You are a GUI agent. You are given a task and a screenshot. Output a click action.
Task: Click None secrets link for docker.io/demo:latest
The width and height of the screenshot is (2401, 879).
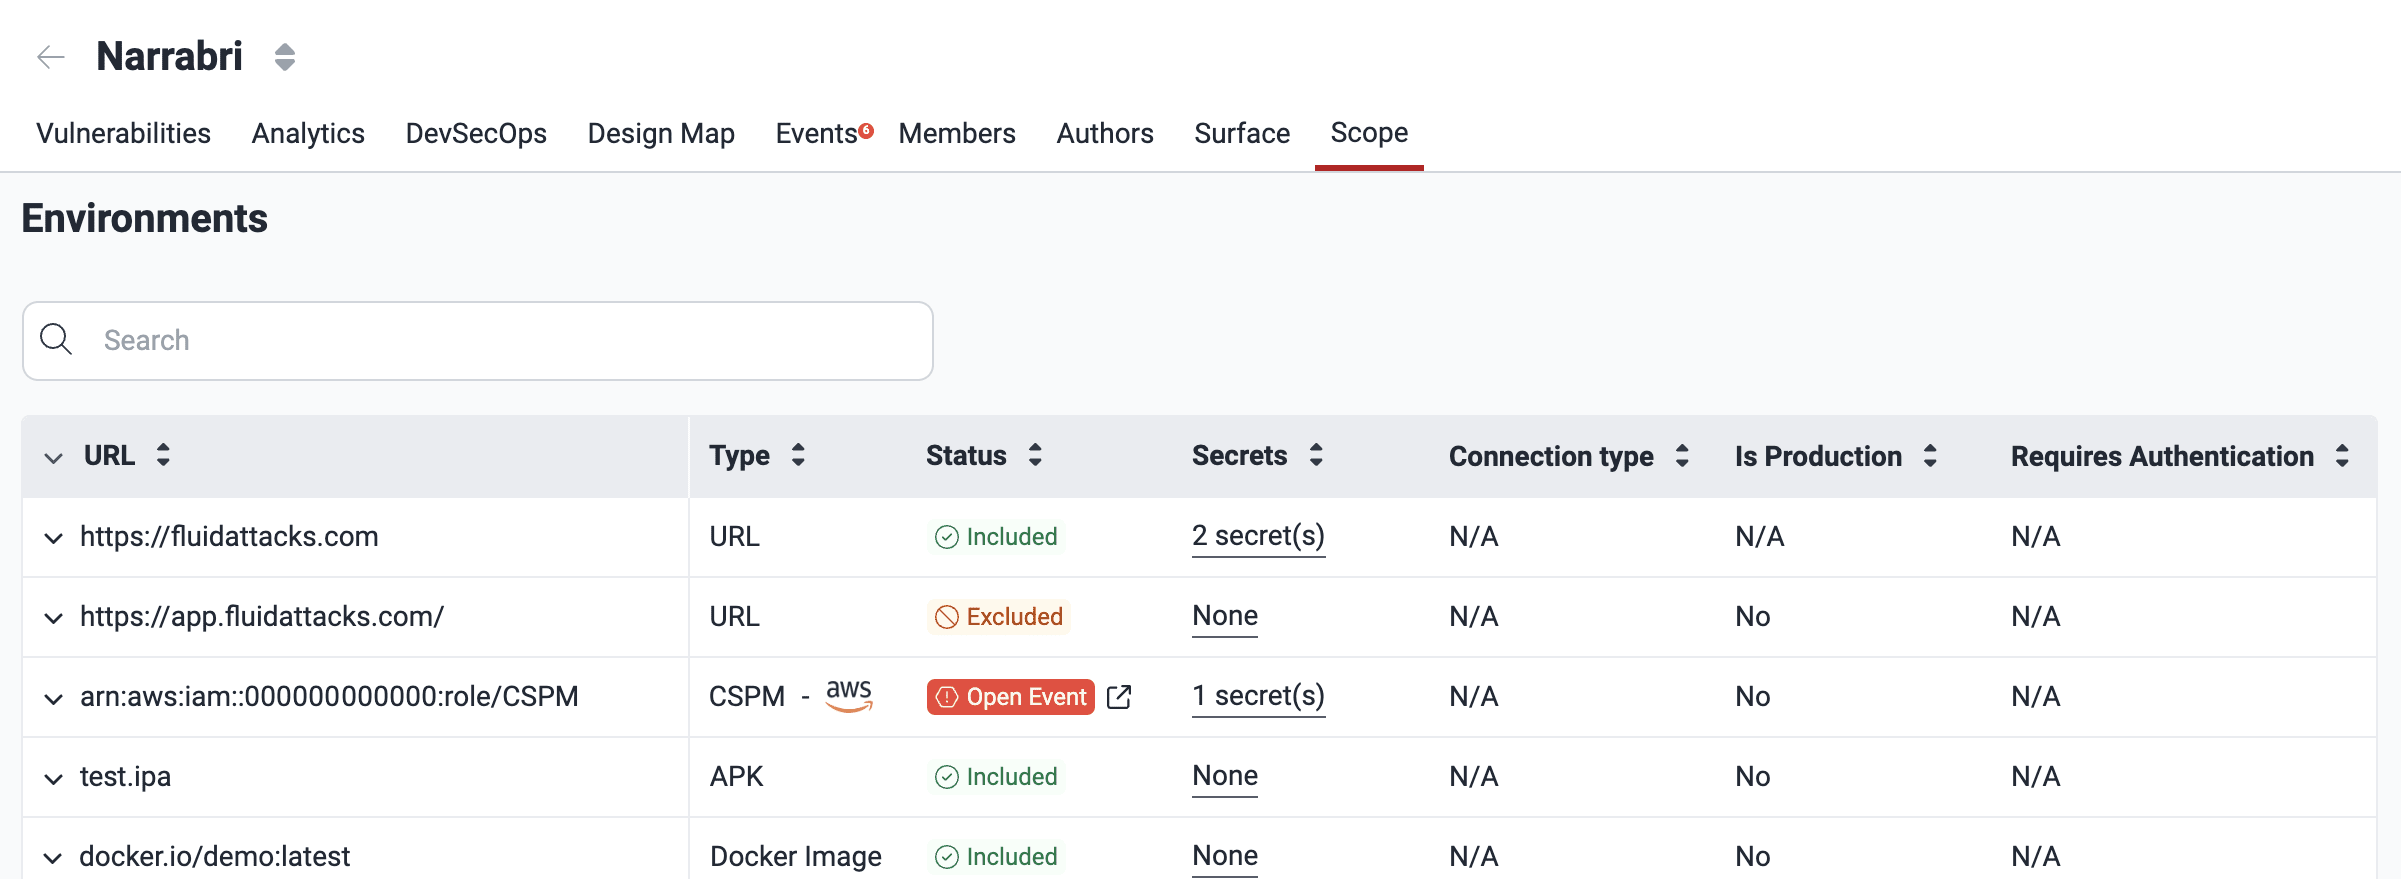coord(1225,856)
